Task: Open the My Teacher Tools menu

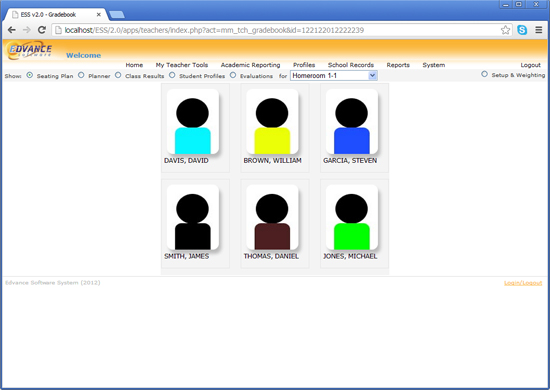Action: point(182,65)
